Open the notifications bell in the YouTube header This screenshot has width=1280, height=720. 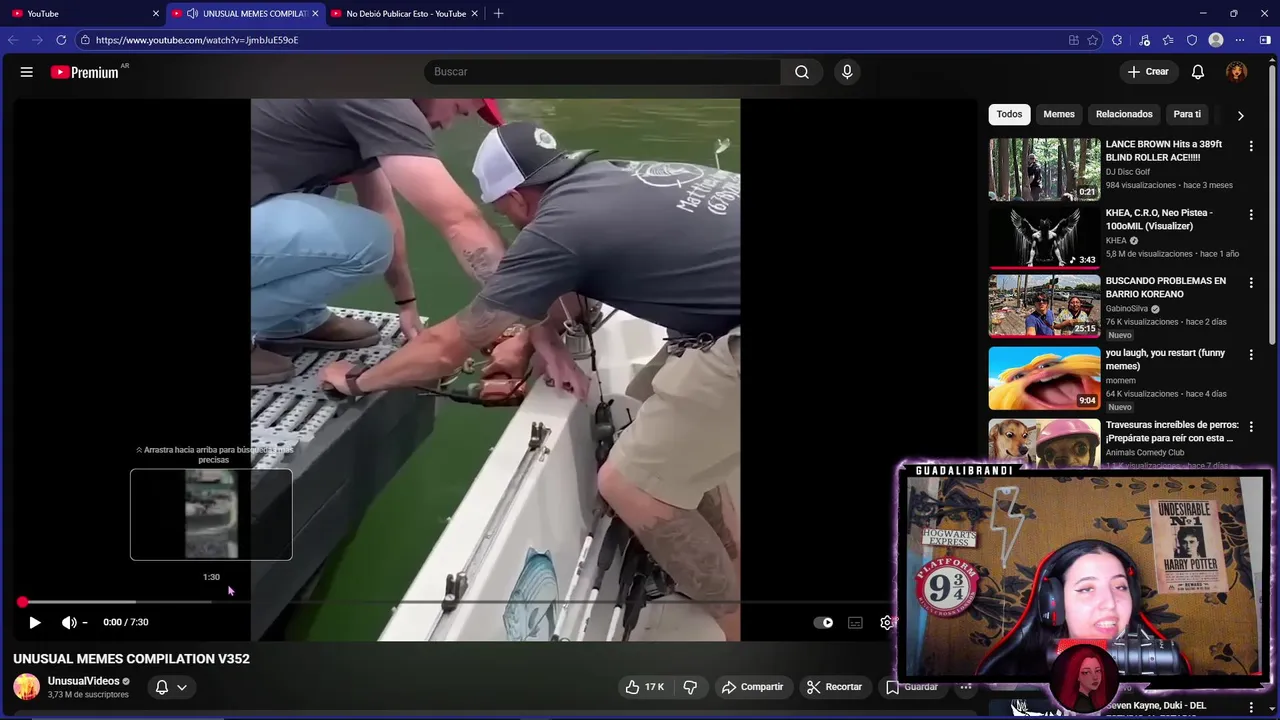(x=1198, y=72)
